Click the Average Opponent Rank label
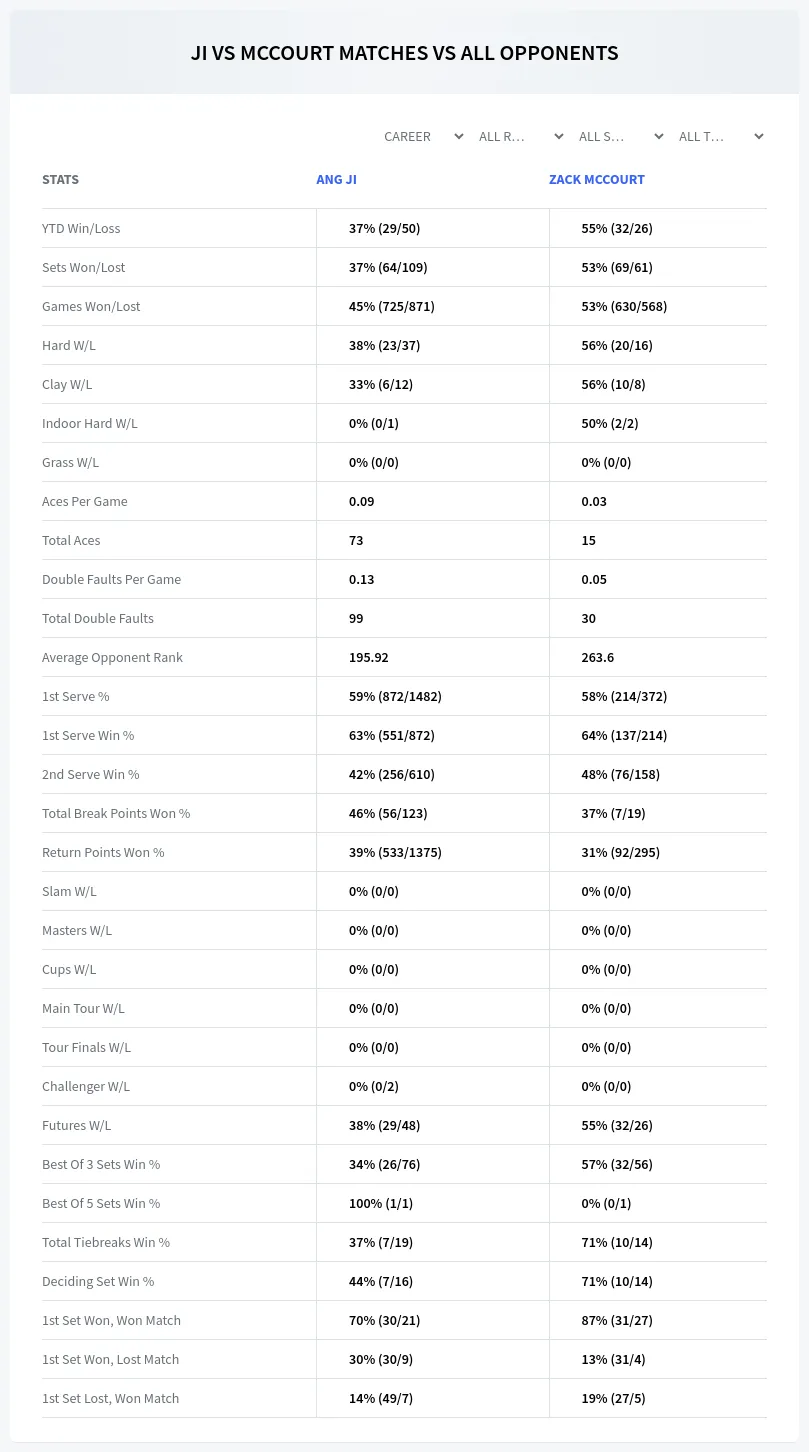 (x=112, y=658)
